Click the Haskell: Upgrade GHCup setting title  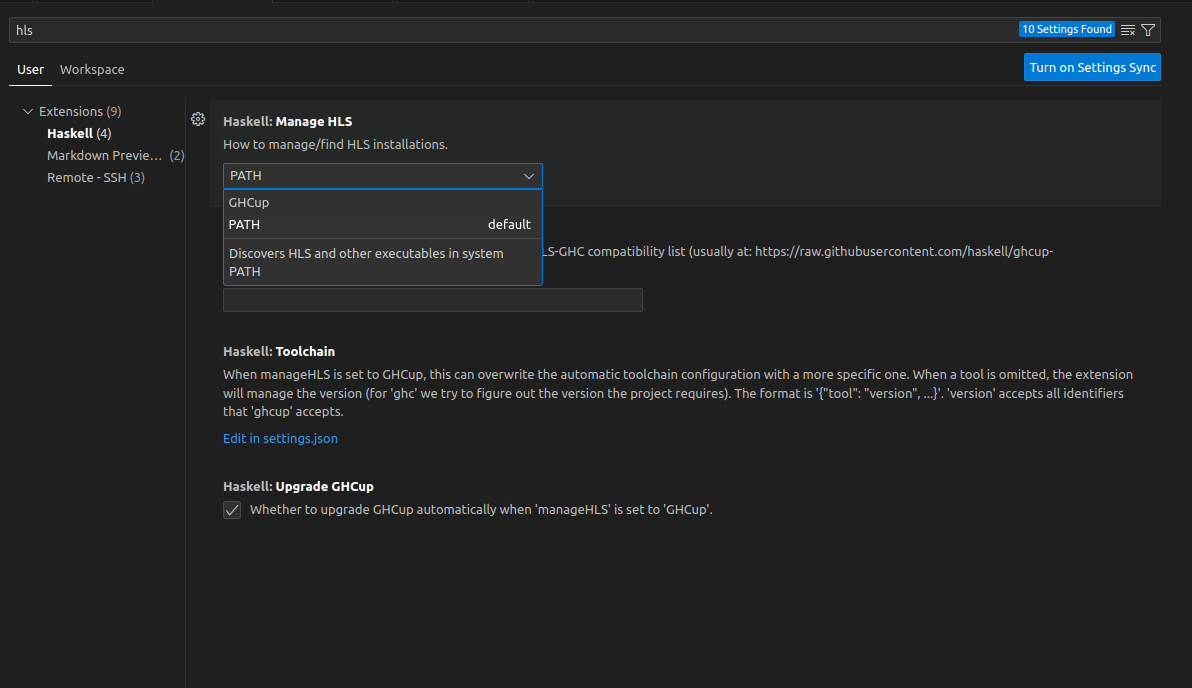point(298,487)
